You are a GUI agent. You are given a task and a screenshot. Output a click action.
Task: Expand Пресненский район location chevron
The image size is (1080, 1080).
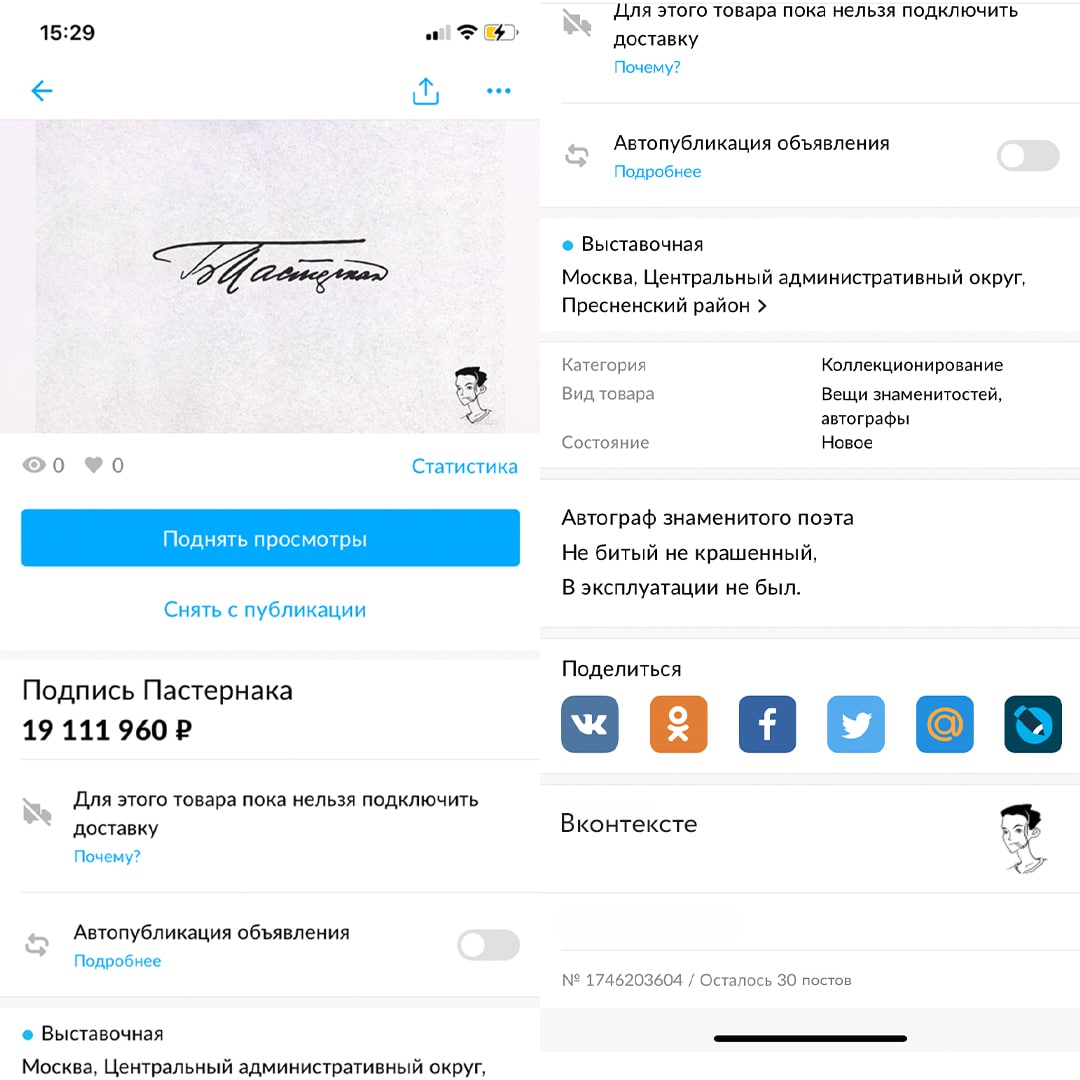[x=762, y=306]
